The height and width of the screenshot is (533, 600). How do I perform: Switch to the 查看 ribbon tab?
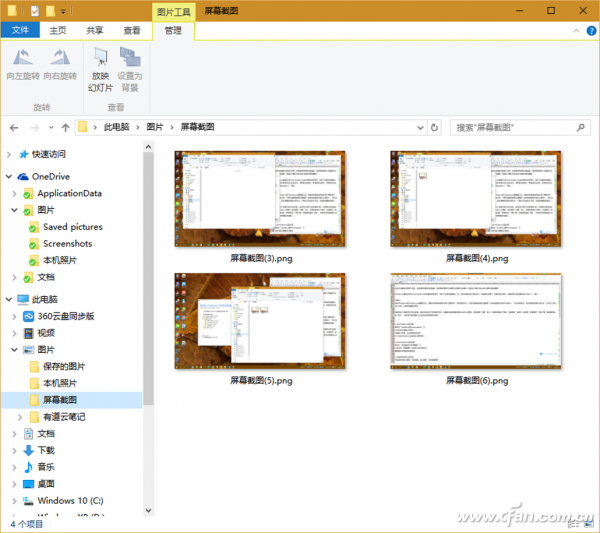coord(132,30)
